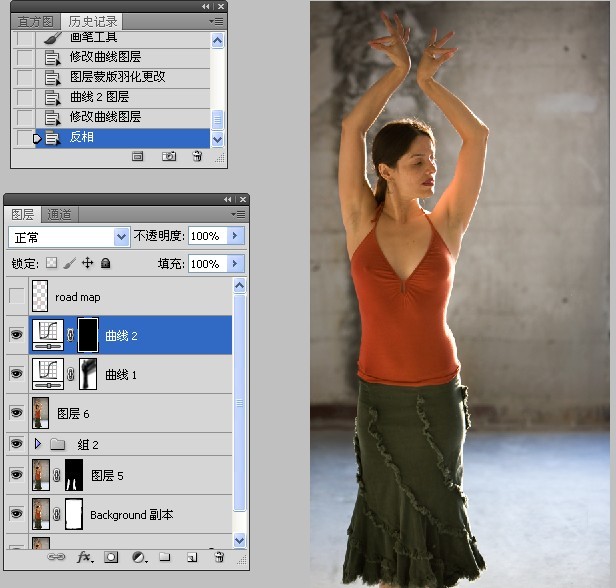Hide Background 副本 layer eye
Viewport: 616px width, 588px height.
[16, 513]
